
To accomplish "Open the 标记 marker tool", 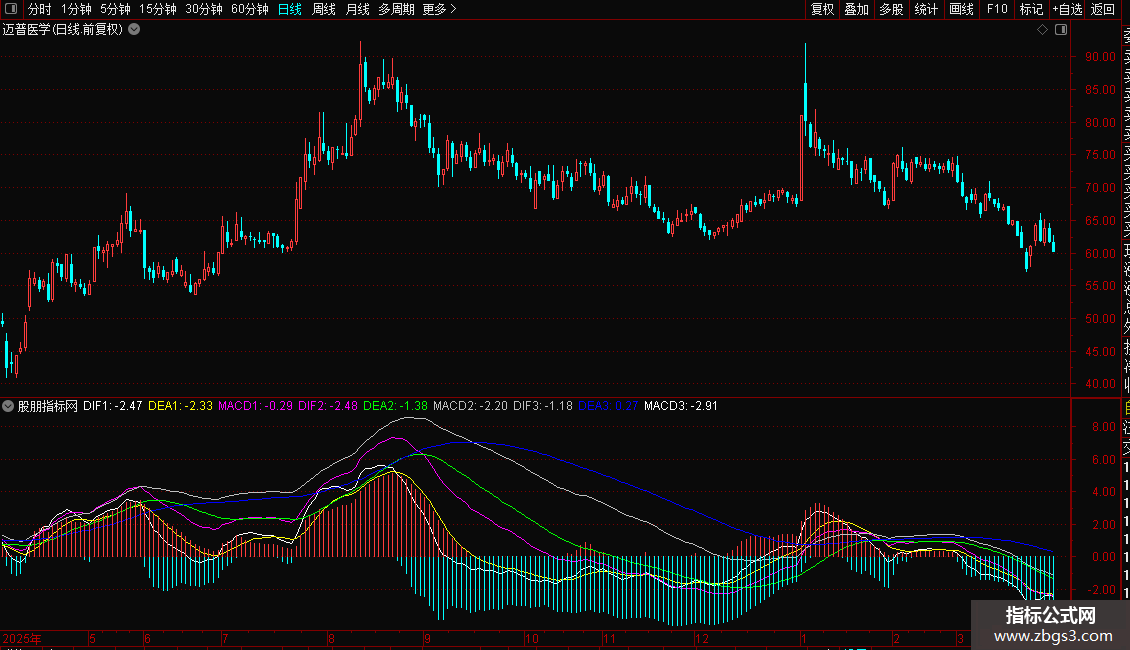I will (1031, 10).
